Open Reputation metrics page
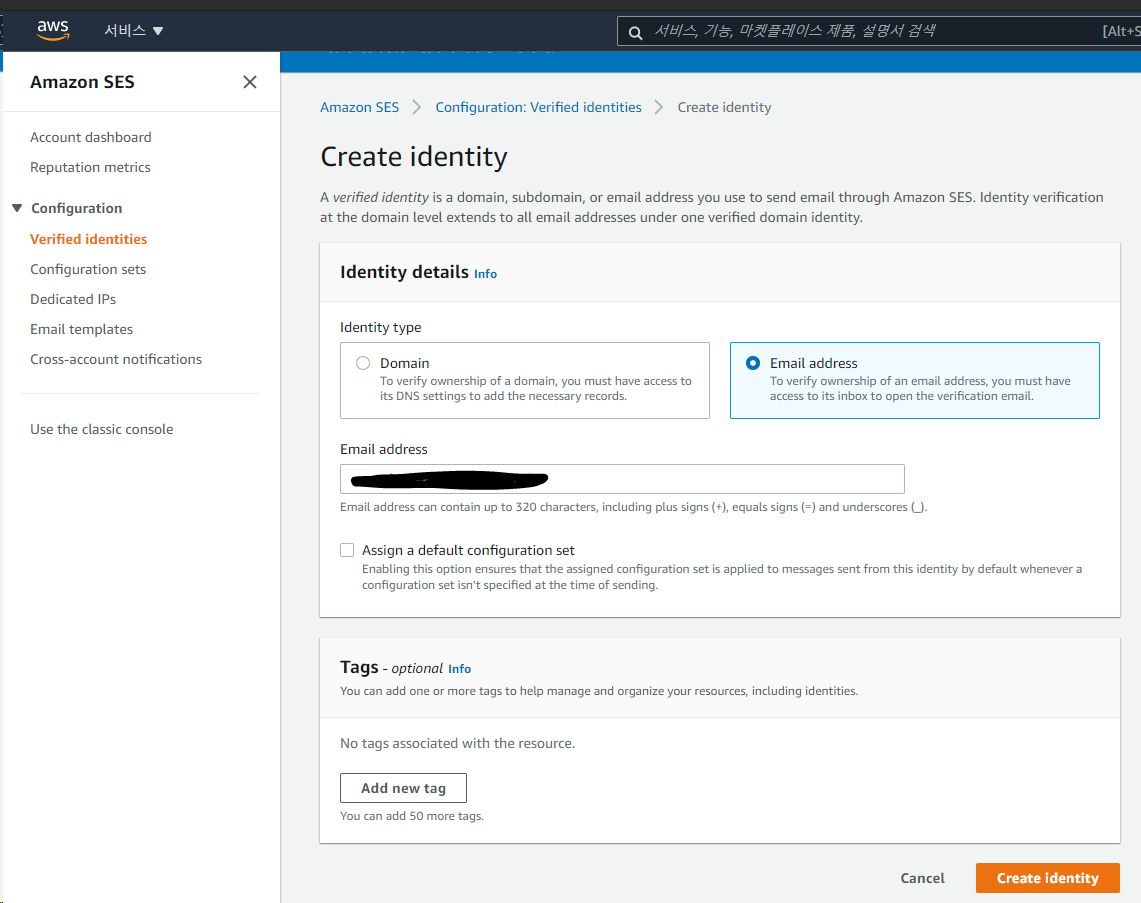This screenshot has width=1141, height=903. [x=90, y=167]
